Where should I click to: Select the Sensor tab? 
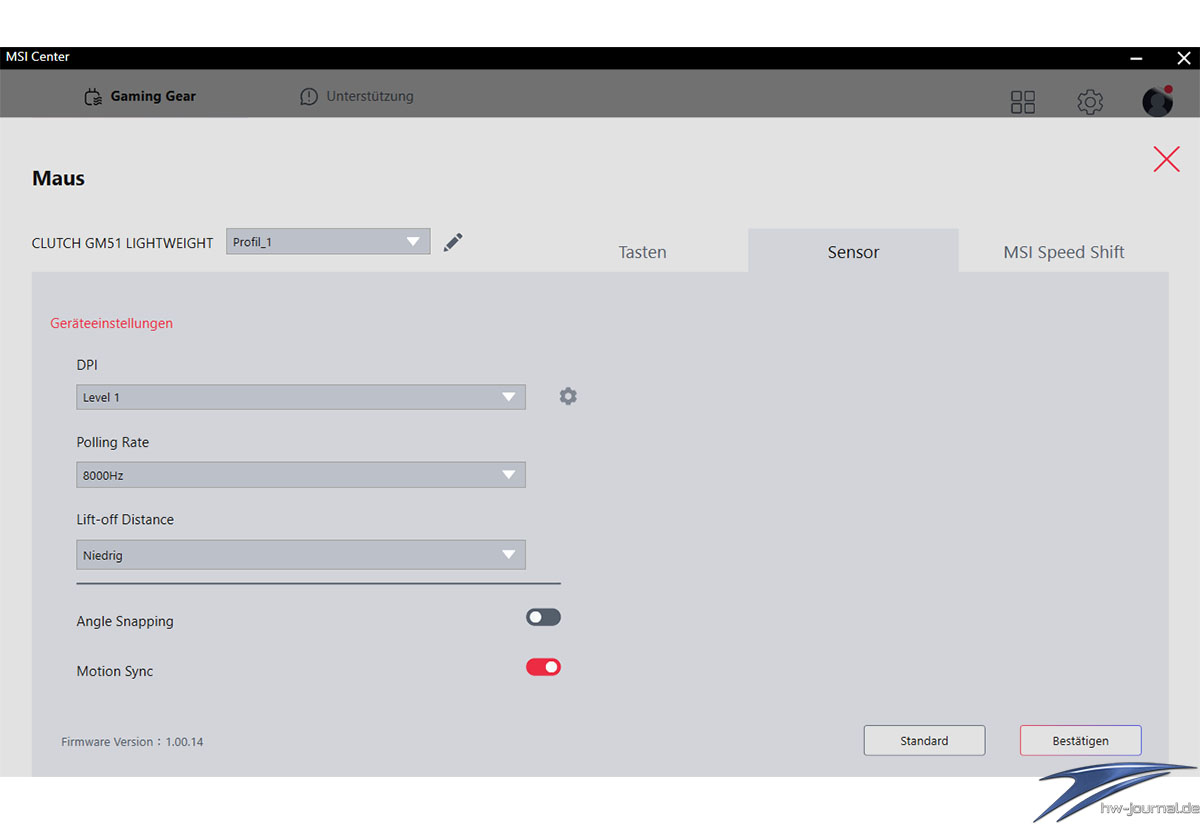click(853, 251)
